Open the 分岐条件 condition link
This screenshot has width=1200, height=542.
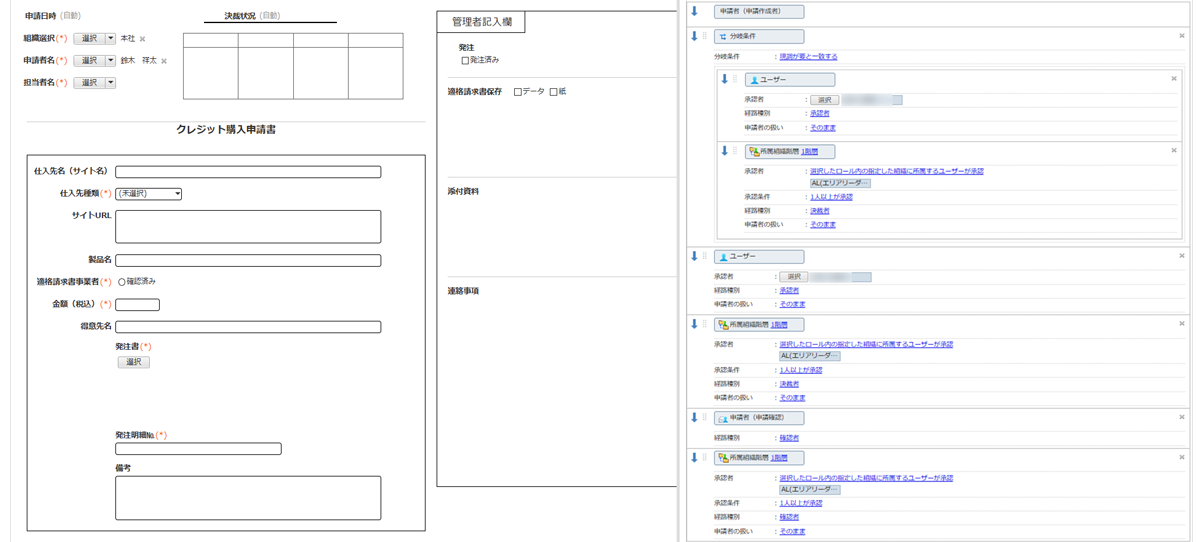[x=808, y=57]
